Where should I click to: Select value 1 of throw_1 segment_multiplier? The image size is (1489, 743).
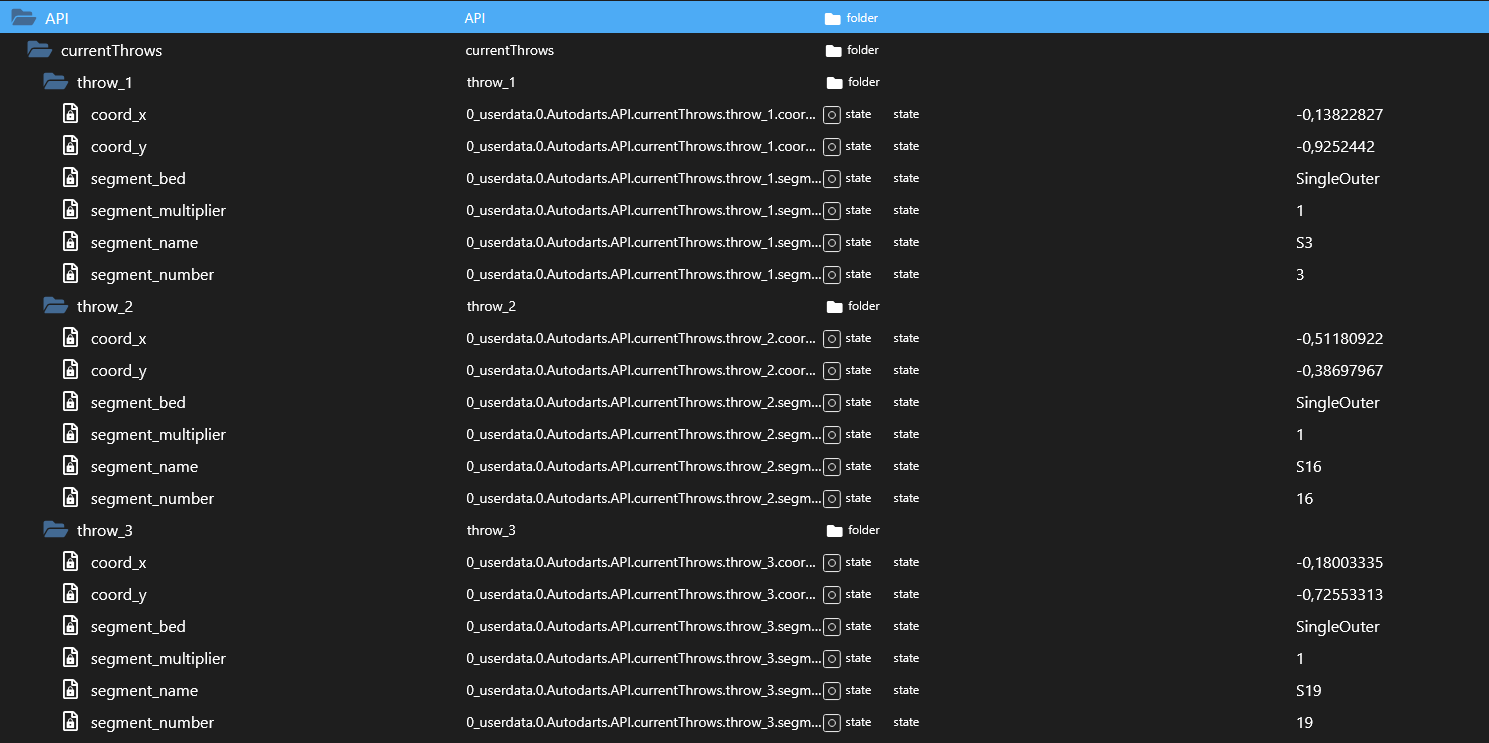pos(1300,210)
